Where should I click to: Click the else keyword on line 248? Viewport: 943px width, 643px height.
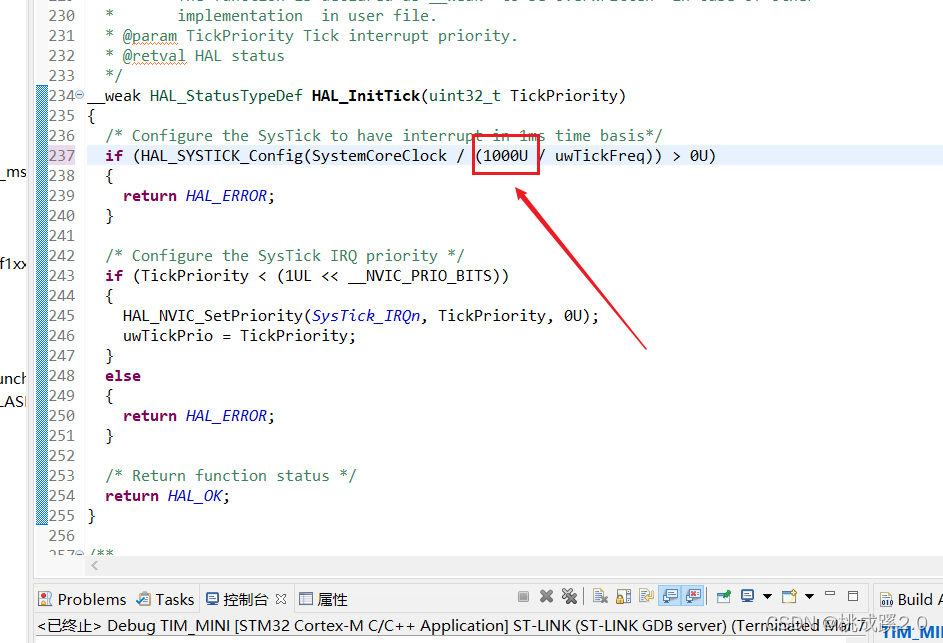[x=123, y=376]
